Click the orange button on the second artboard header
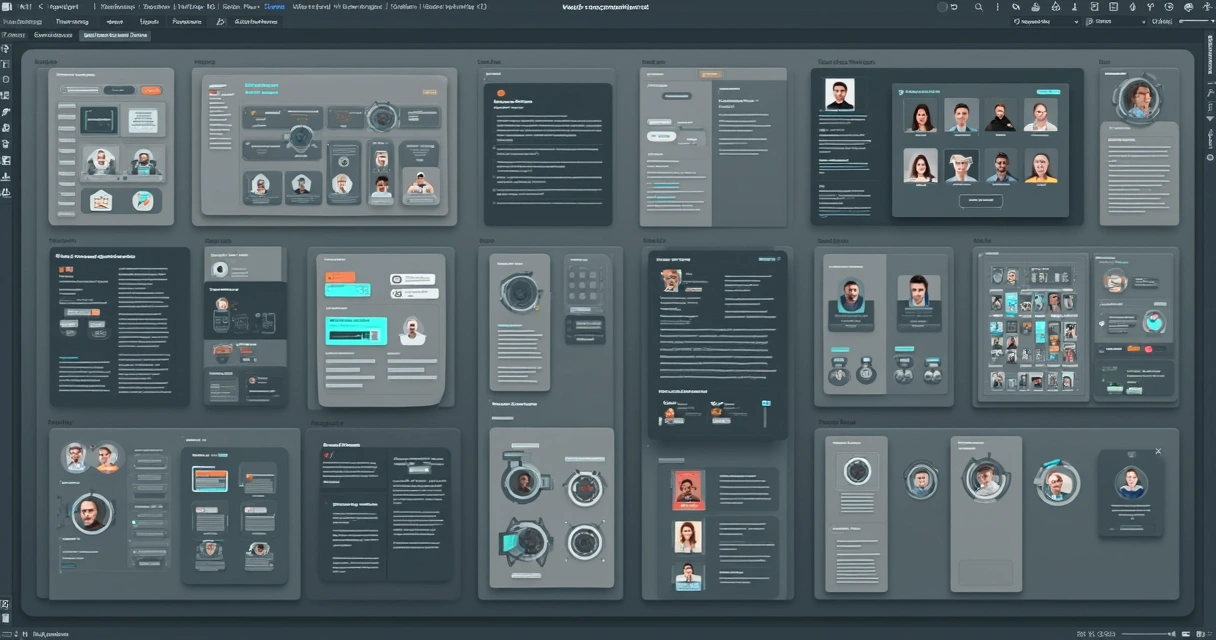1216x640 pixels. [428, 91]
